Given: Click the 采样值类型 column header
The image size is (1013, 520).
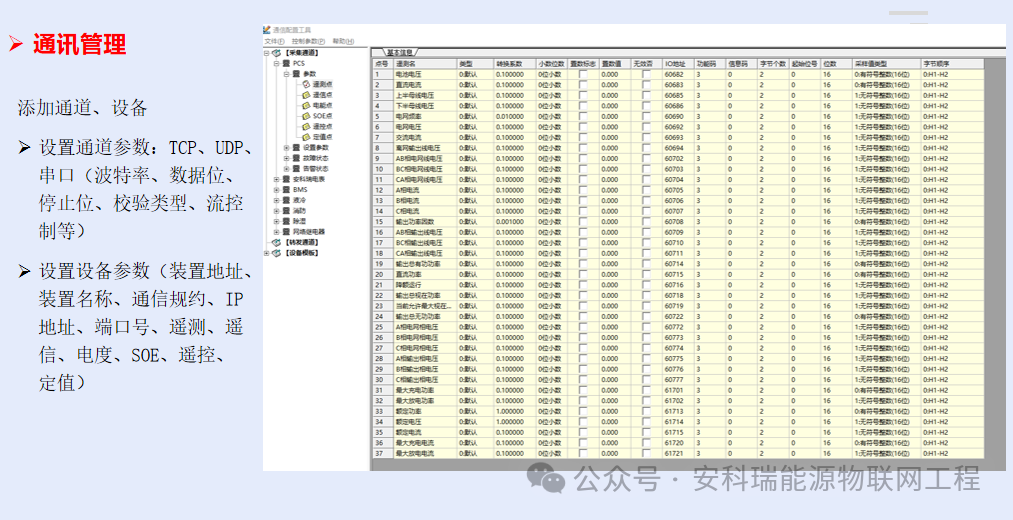Looking at the screenshot, I should point(887,64).
